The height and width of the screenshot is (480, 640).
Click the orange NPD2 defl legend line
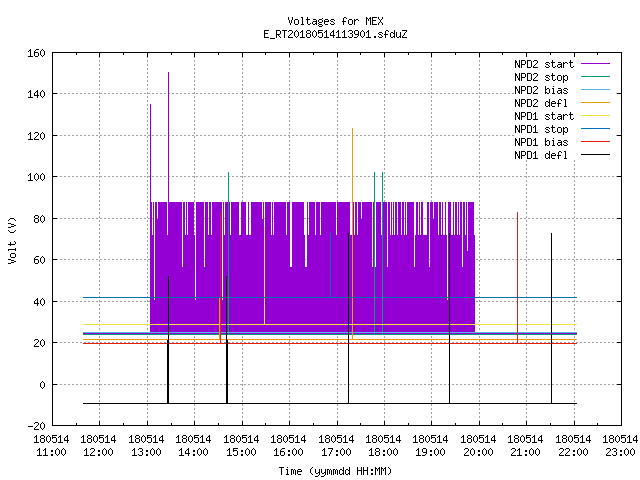click(x=595, y=103)
